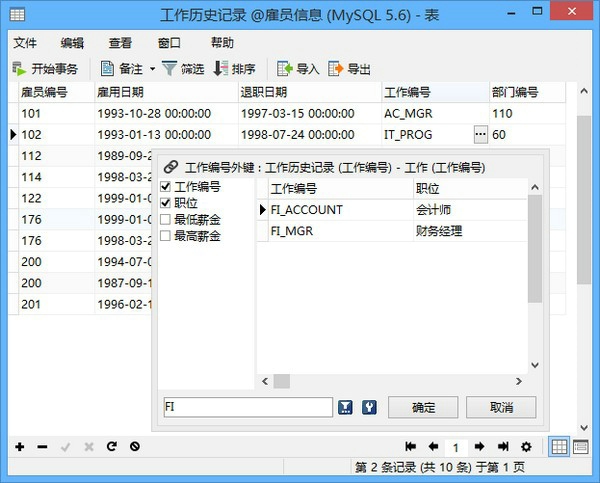Open foreign key lookup ellipsis button
Viewport: 600px width, 483px height.
click(481, 134)
